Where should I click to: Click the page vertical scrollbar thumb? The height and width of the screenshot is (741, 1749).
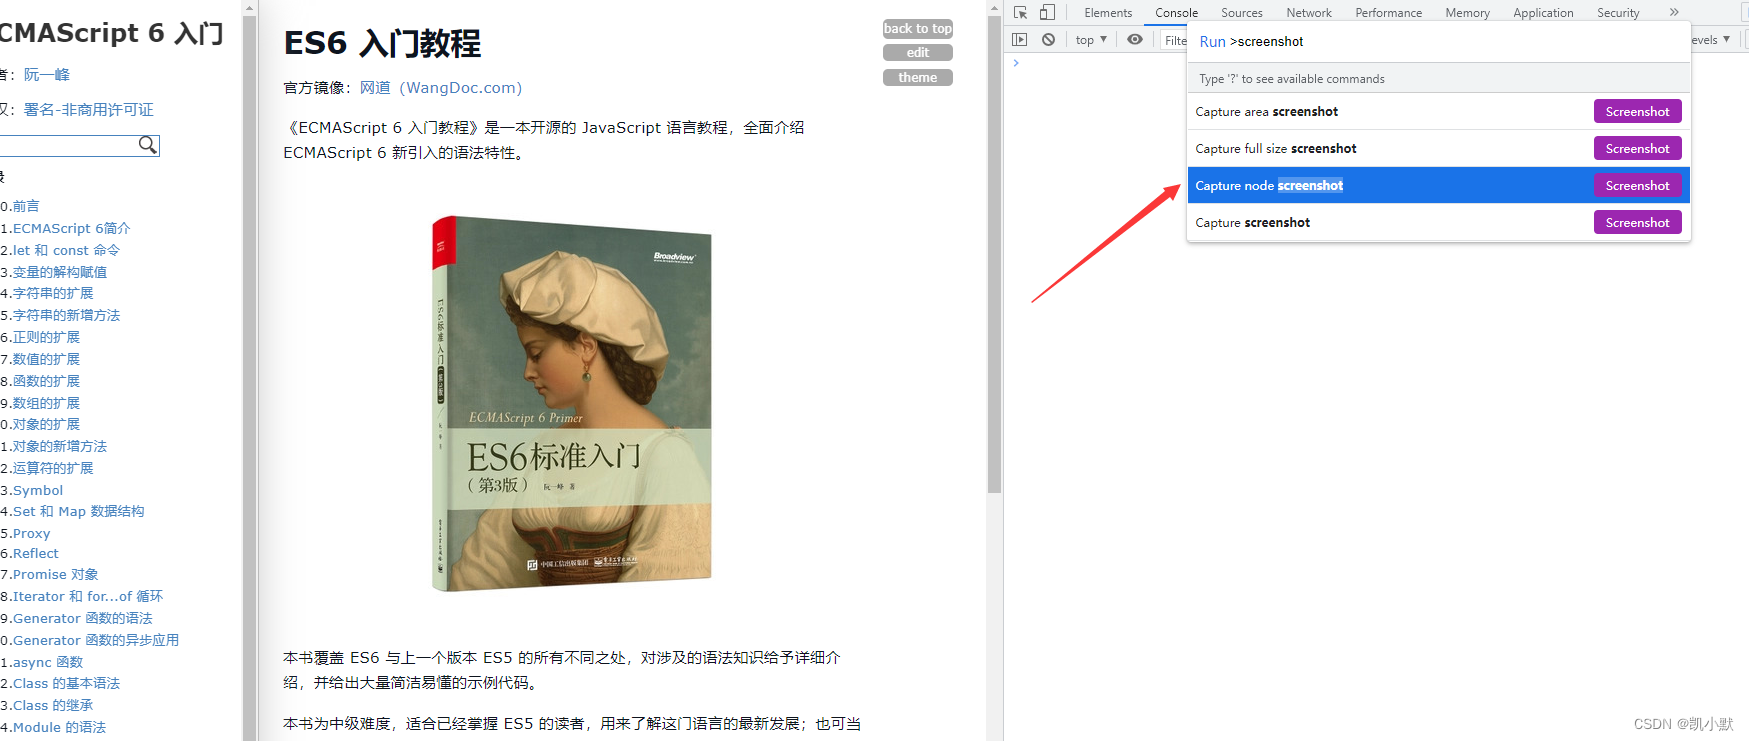994,253
